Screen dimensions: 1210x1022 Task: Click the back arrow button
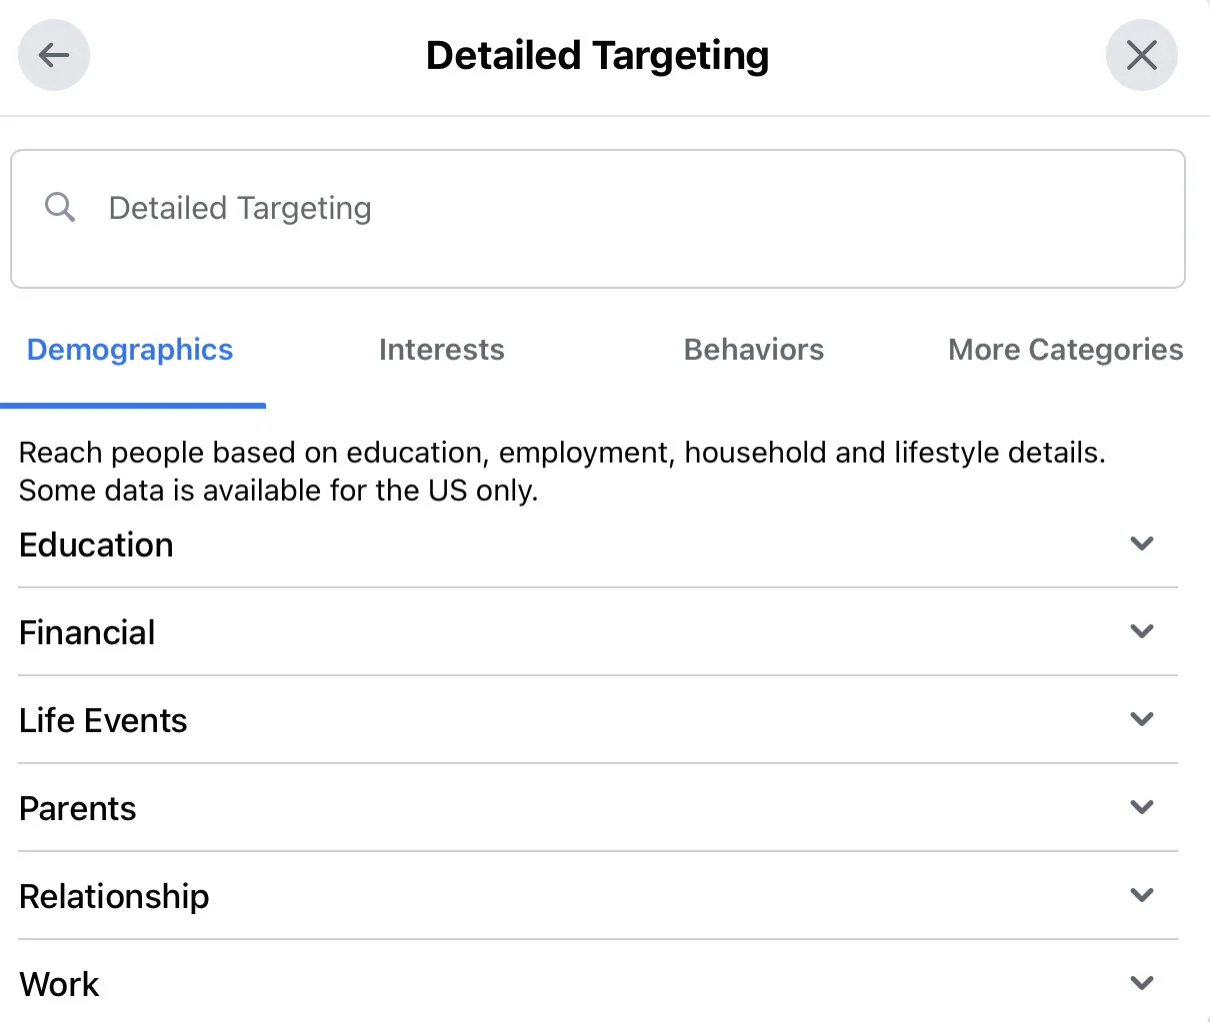[x=54, y=55]
